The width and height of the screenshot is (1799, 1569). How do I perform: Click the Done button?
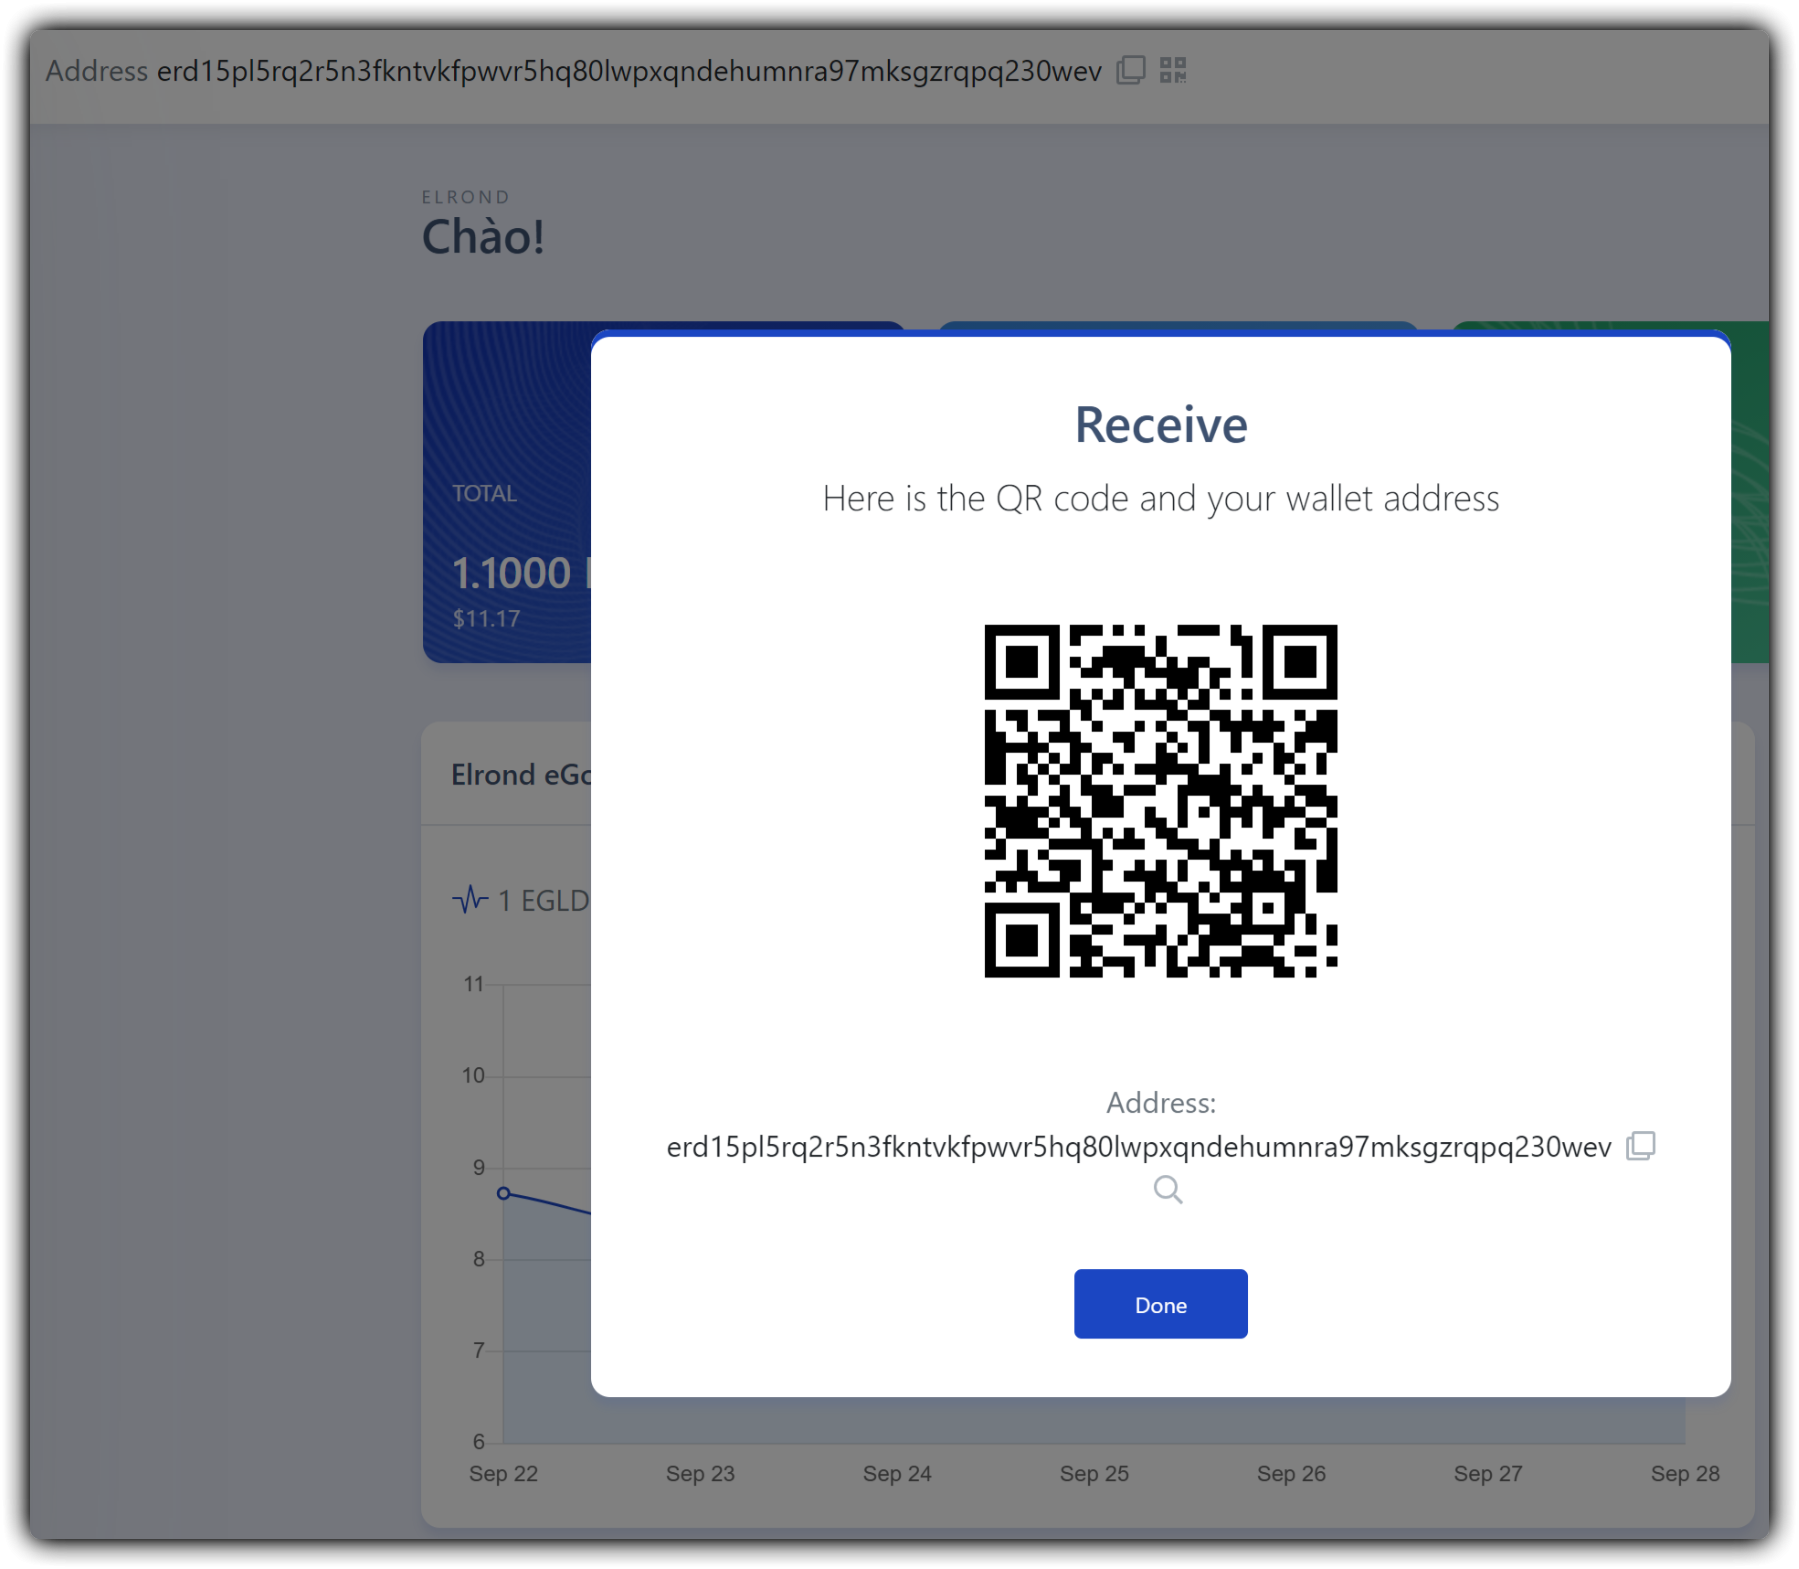click(x=1160, y=1304)
